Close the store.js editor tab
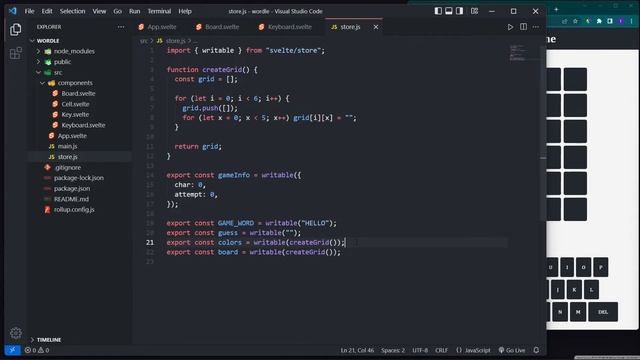 point(376,27)
